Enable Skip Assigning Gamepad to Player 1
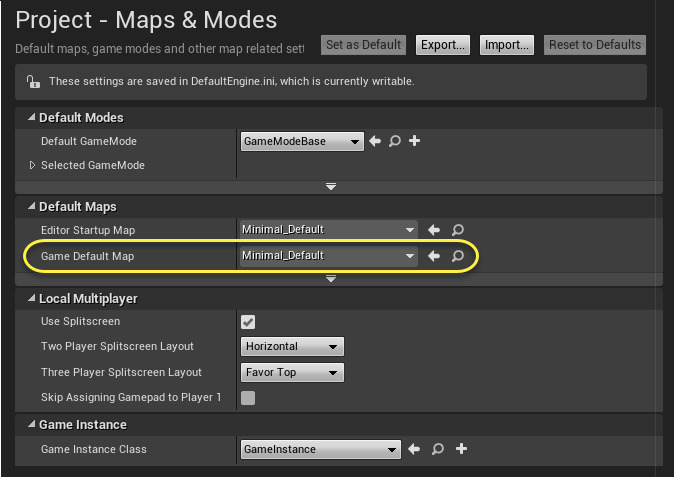Viewport: 674px width, 477px height. click(248, 398)
